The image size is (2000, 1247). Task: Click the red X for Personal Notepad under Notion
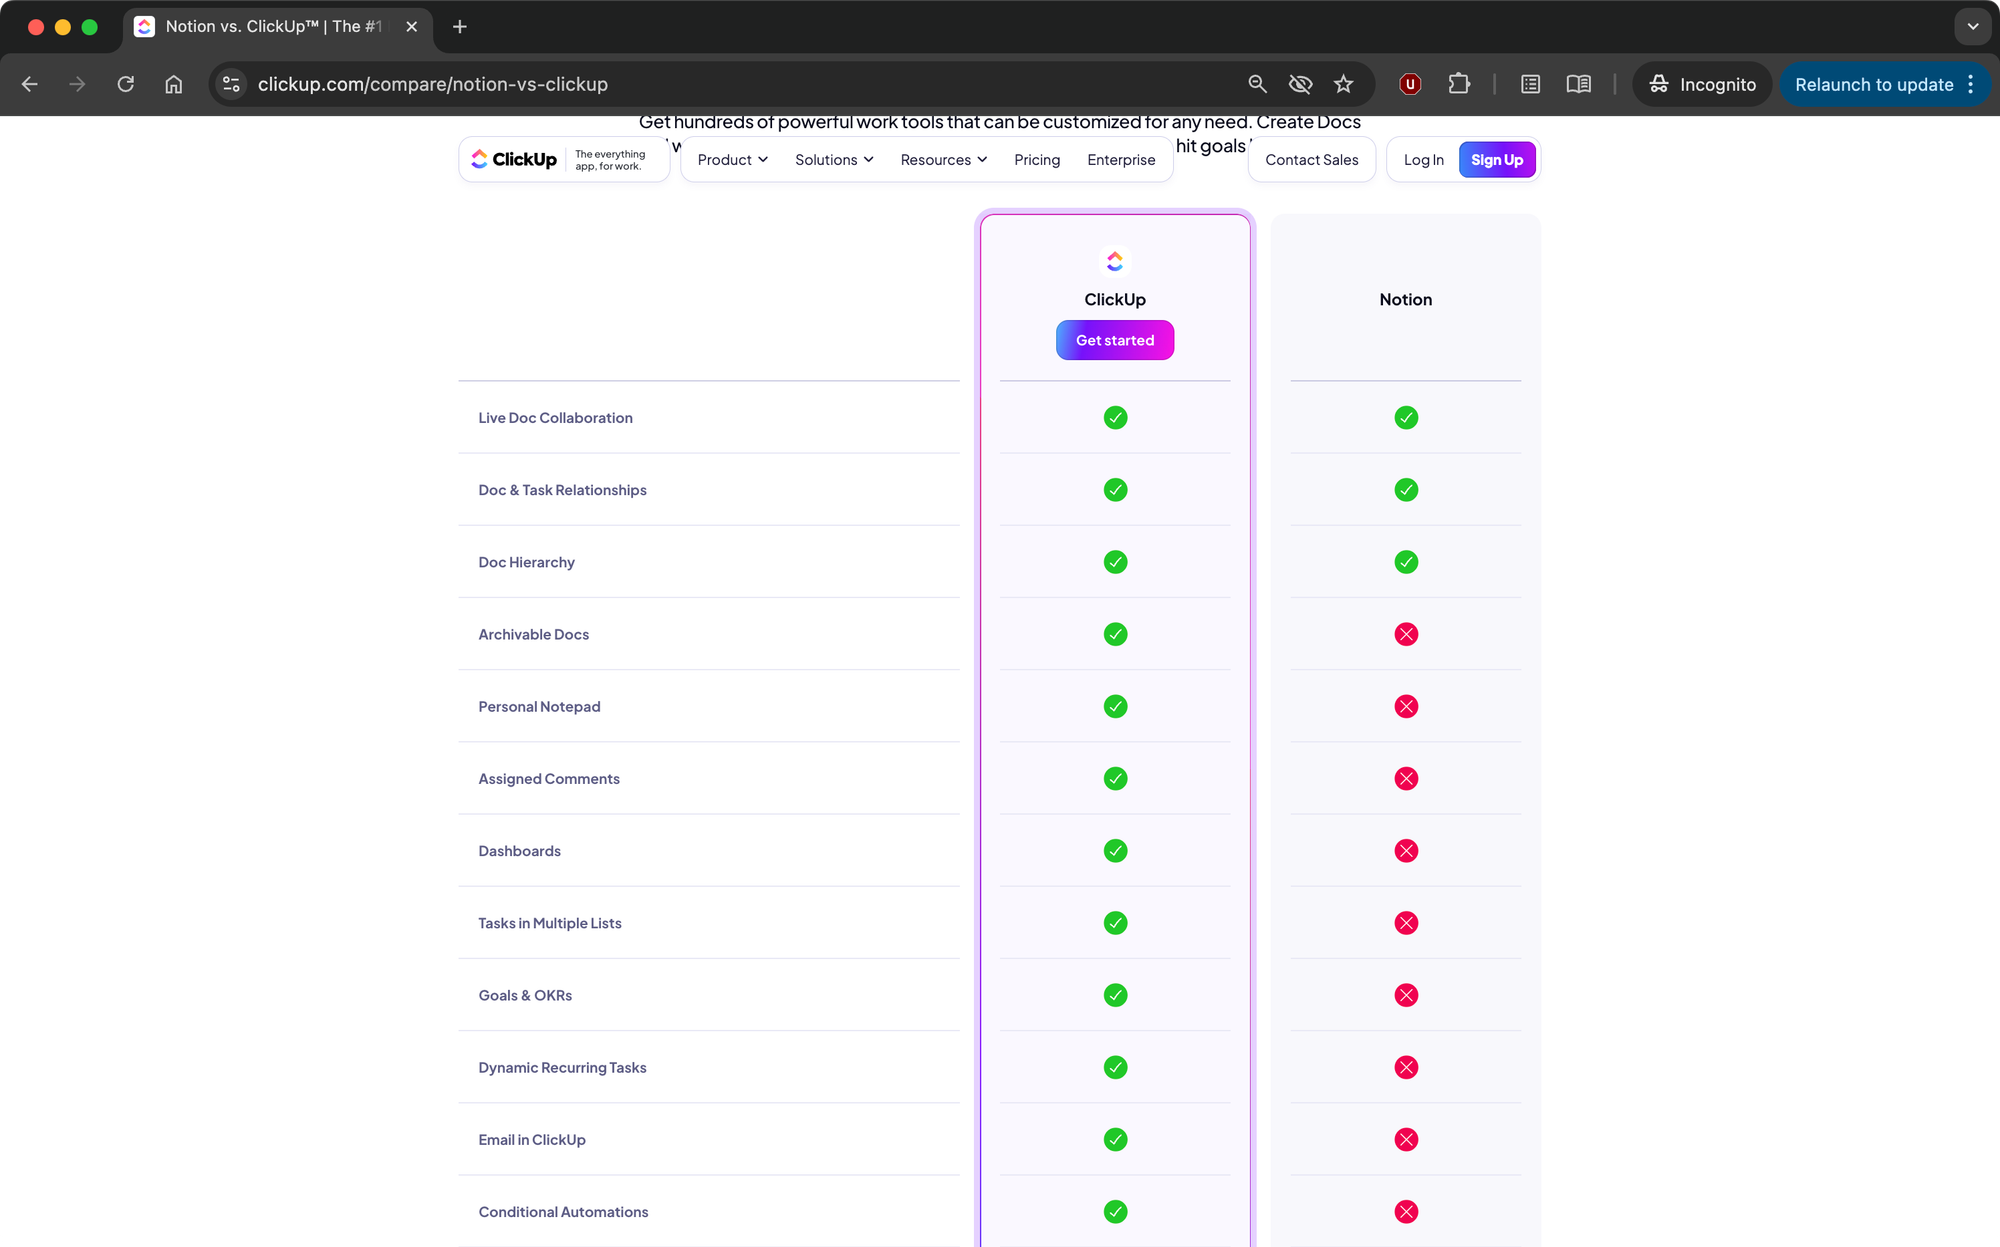point(1406,706)
